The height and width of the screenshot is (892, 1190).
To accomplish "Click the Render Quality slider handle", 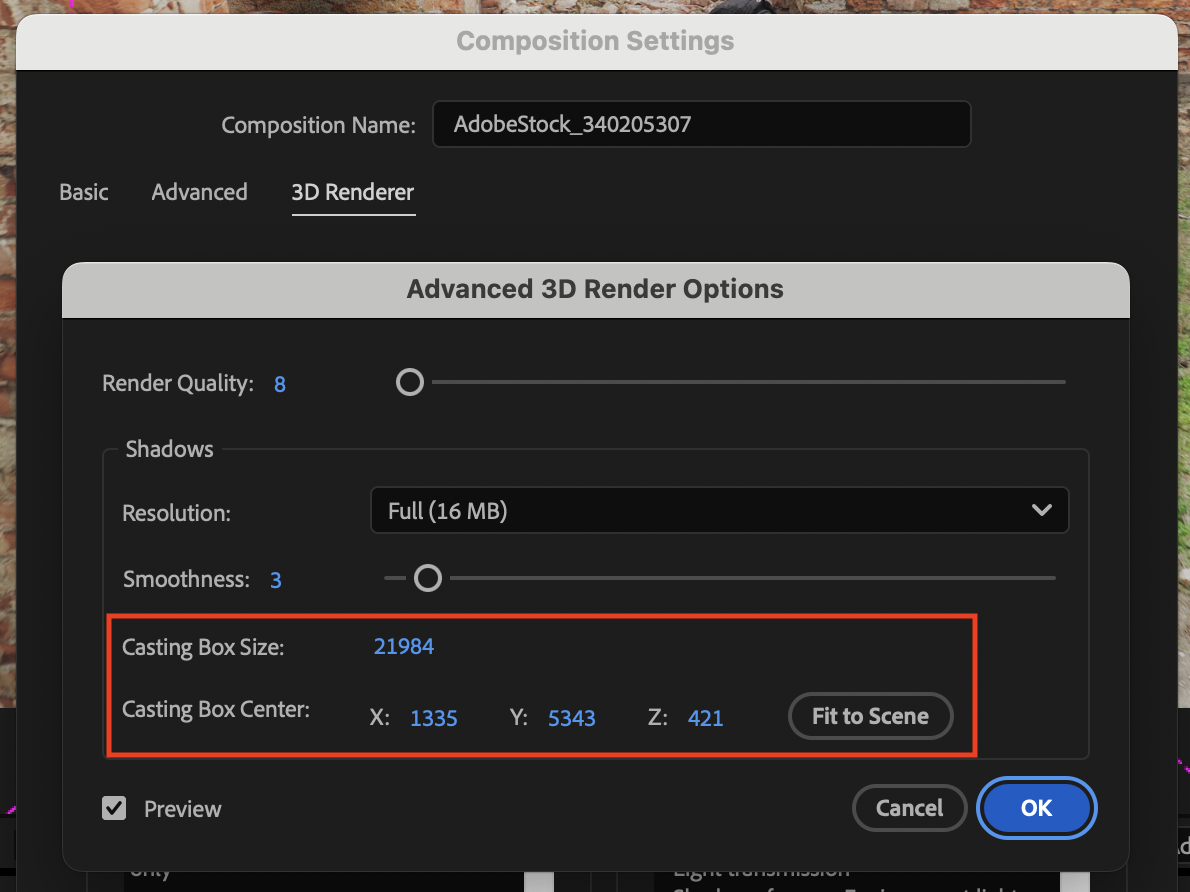I will click(410, 382).
